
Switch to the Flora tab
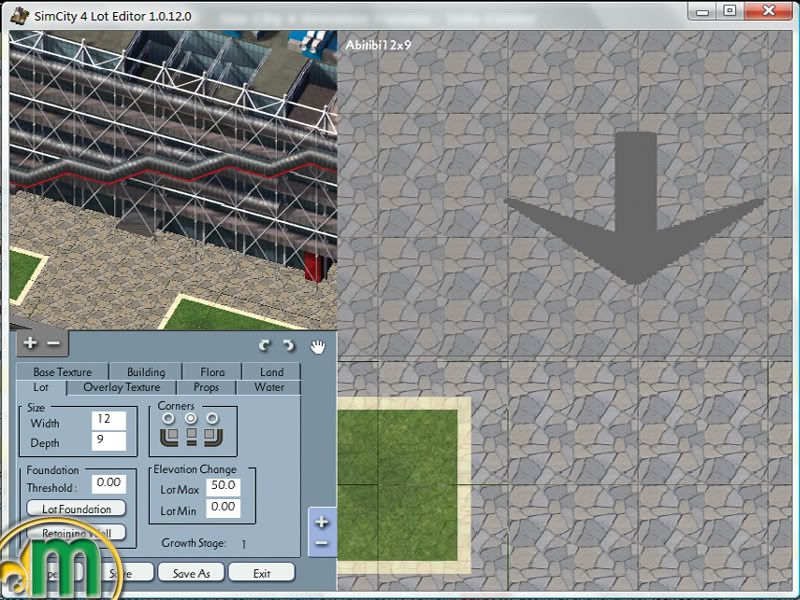(x=212, y=372)
